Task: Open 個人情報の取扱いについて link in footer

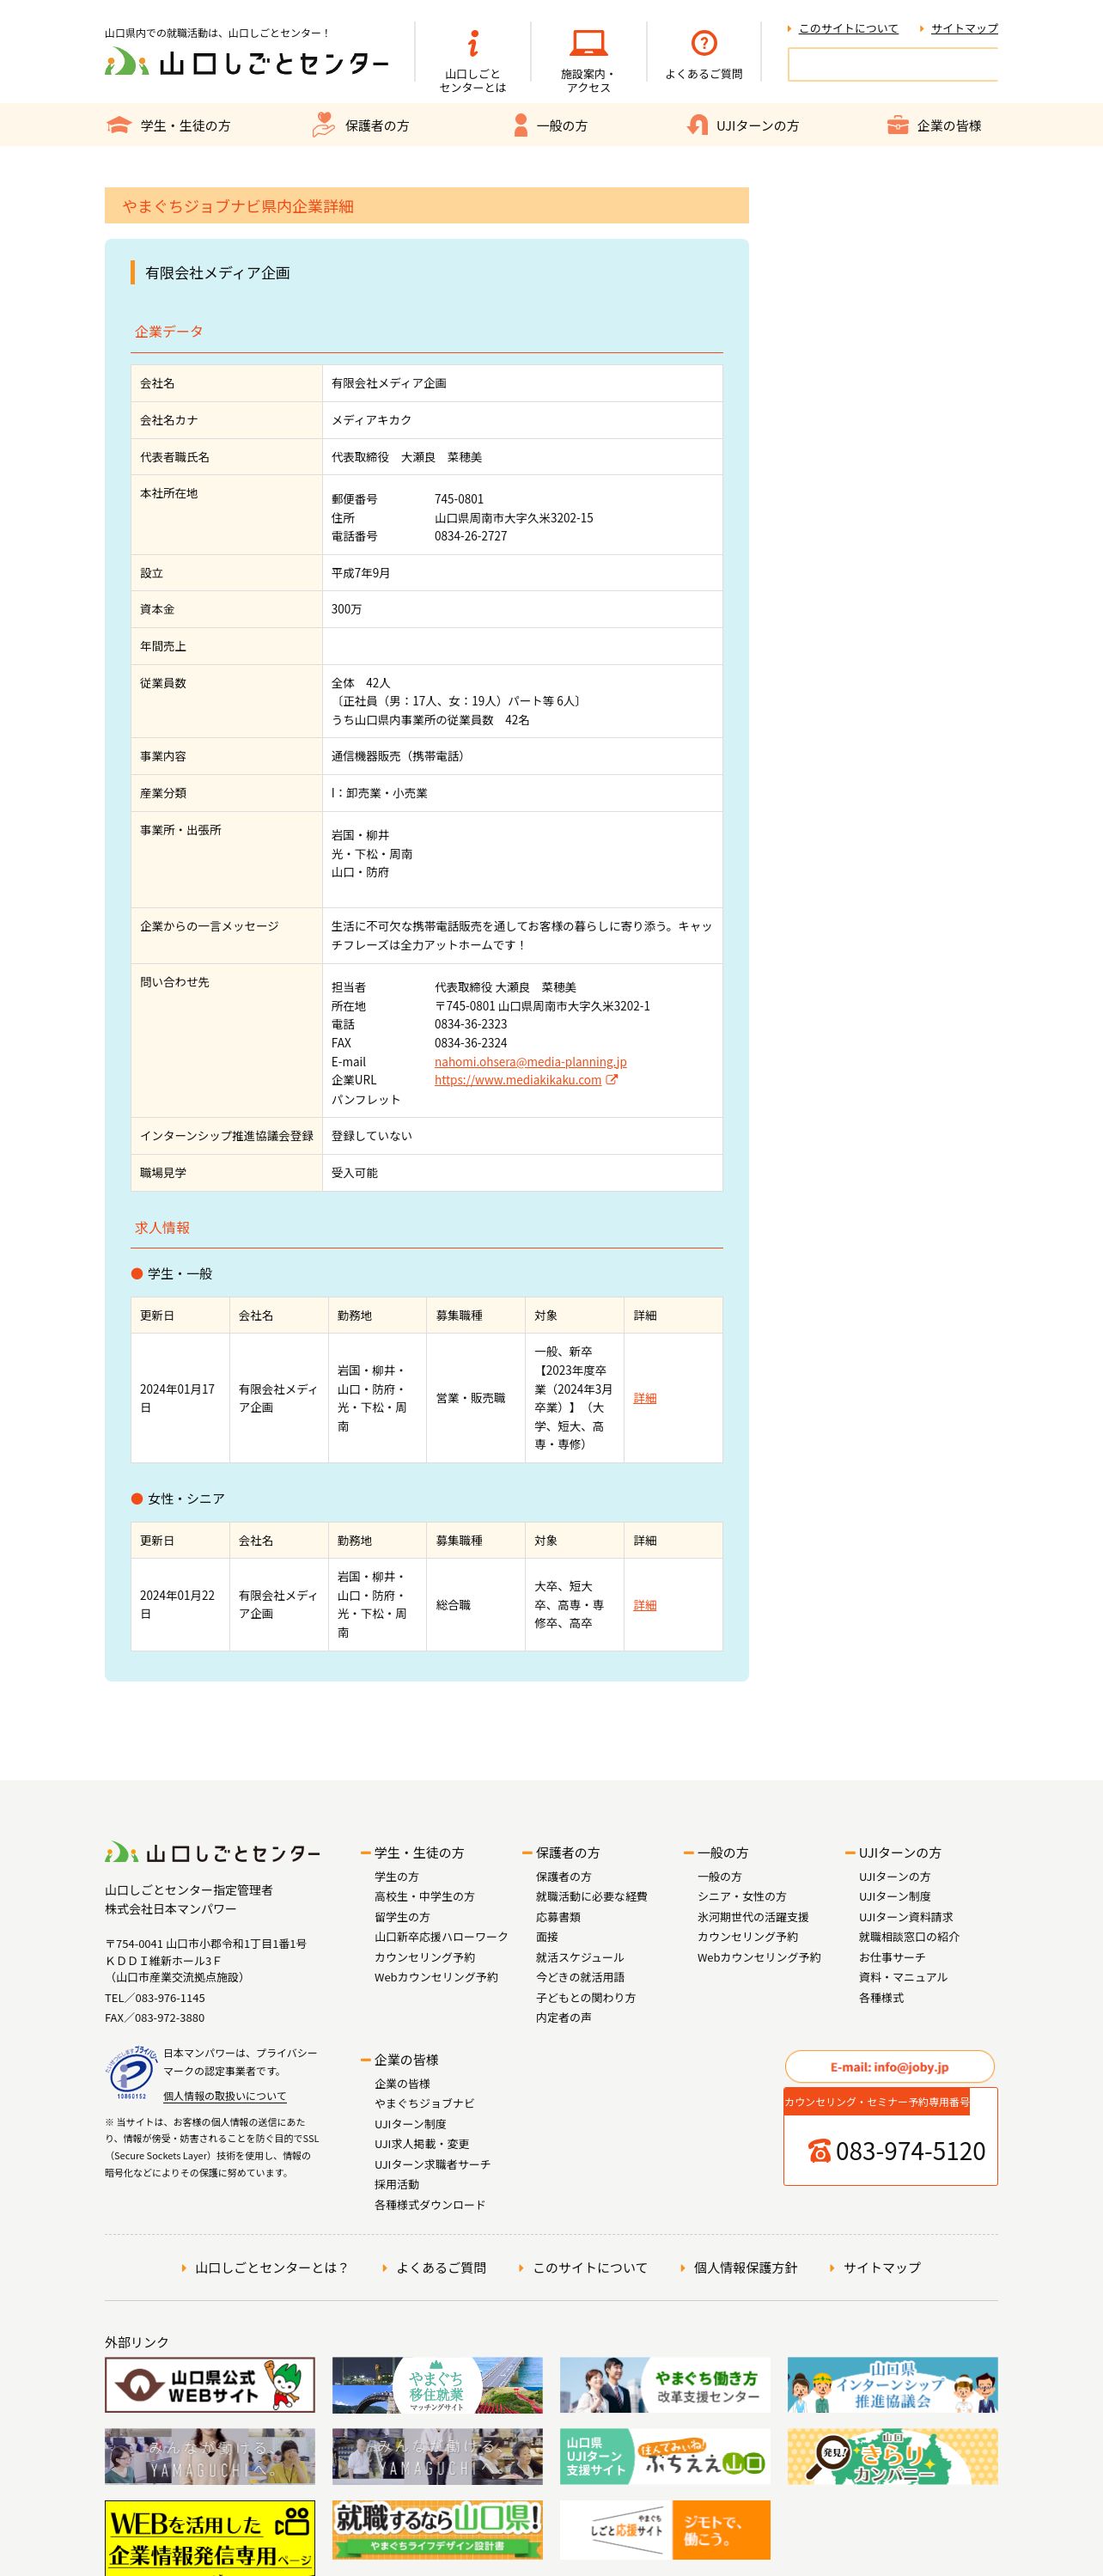Action: pyautogui.click(x=224, y=2096)
